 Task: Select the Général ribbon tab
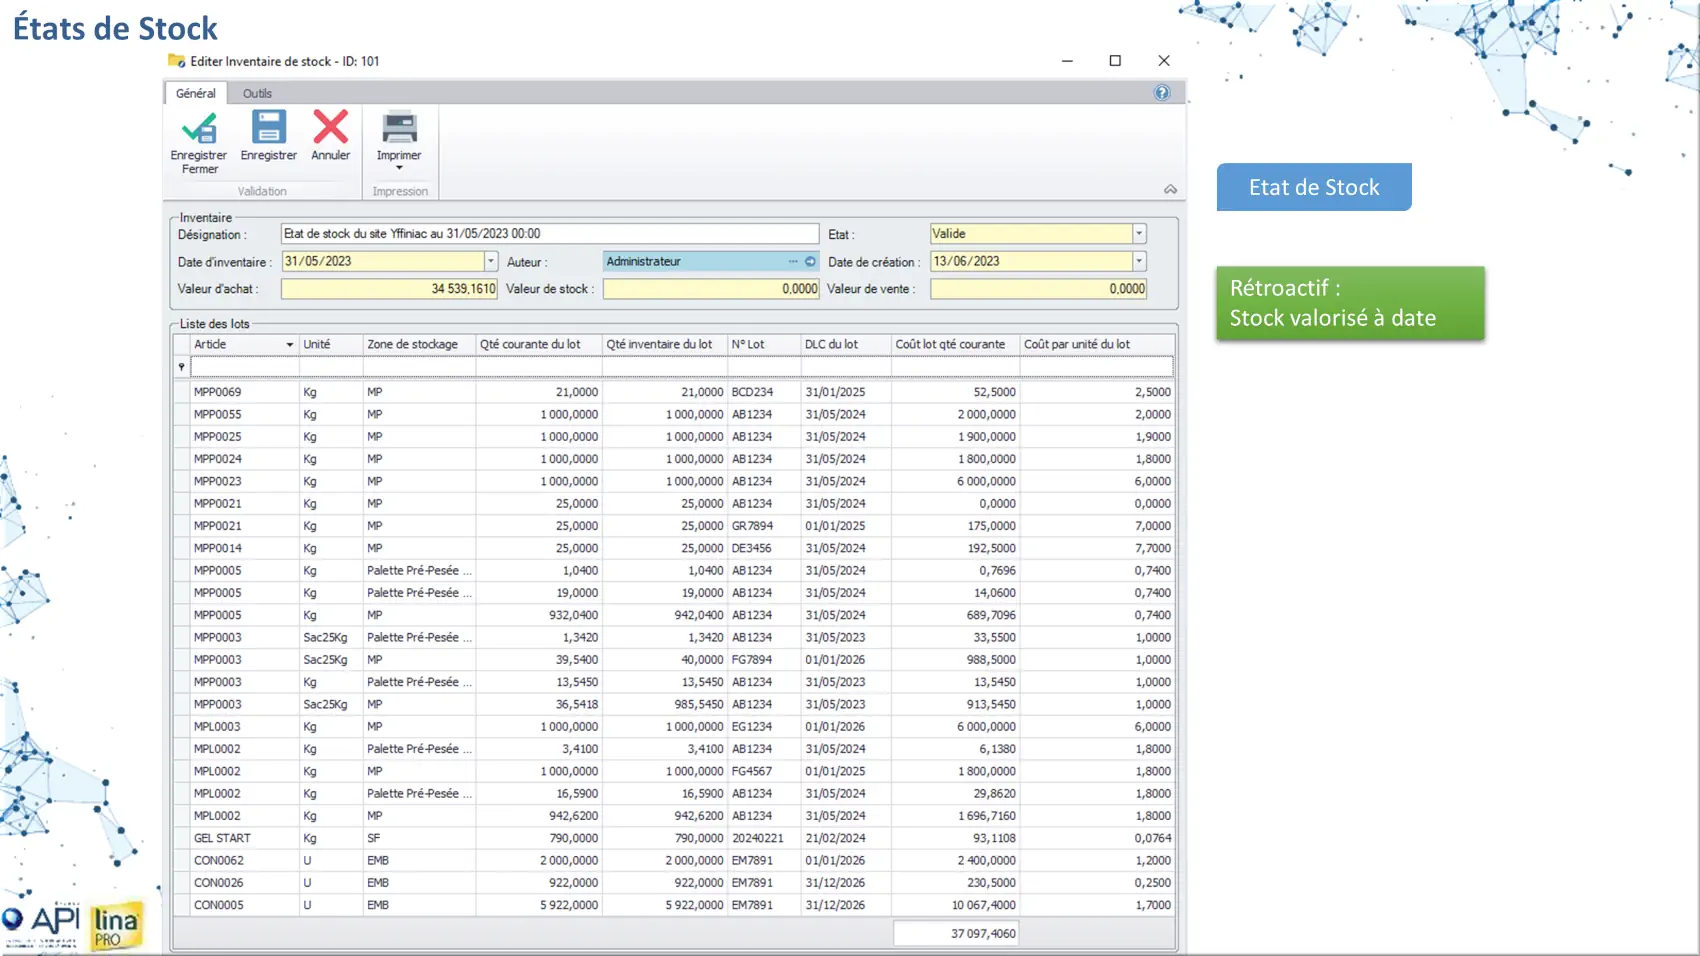[x=196, y=93]
